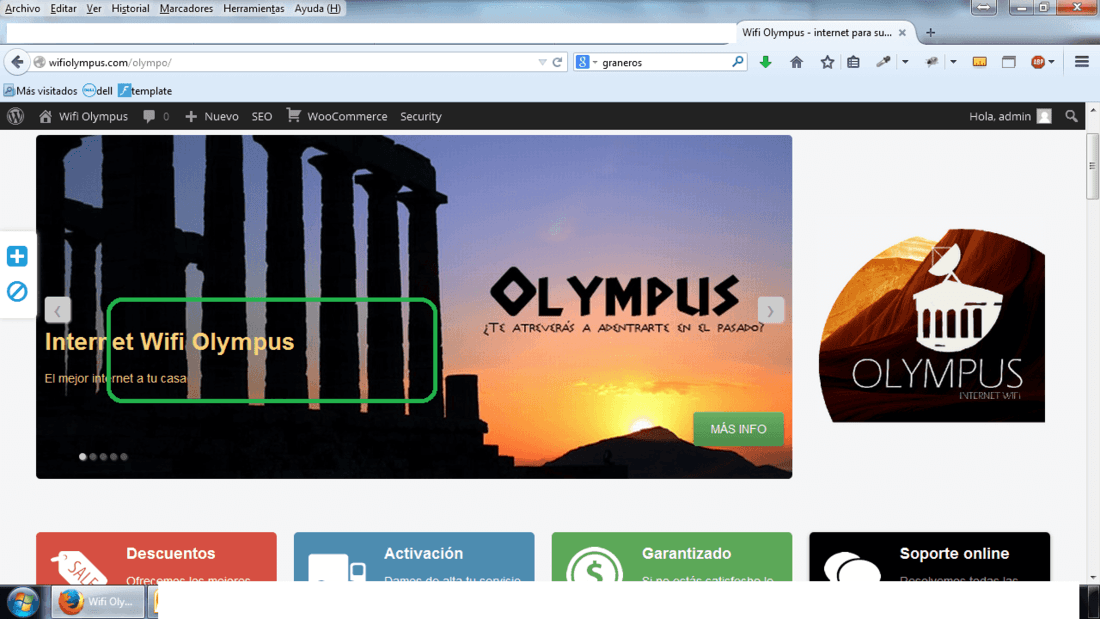The image size is (1100, 619).
Task: Select the first slider pagination dot
Action: (x=83, y=457)
